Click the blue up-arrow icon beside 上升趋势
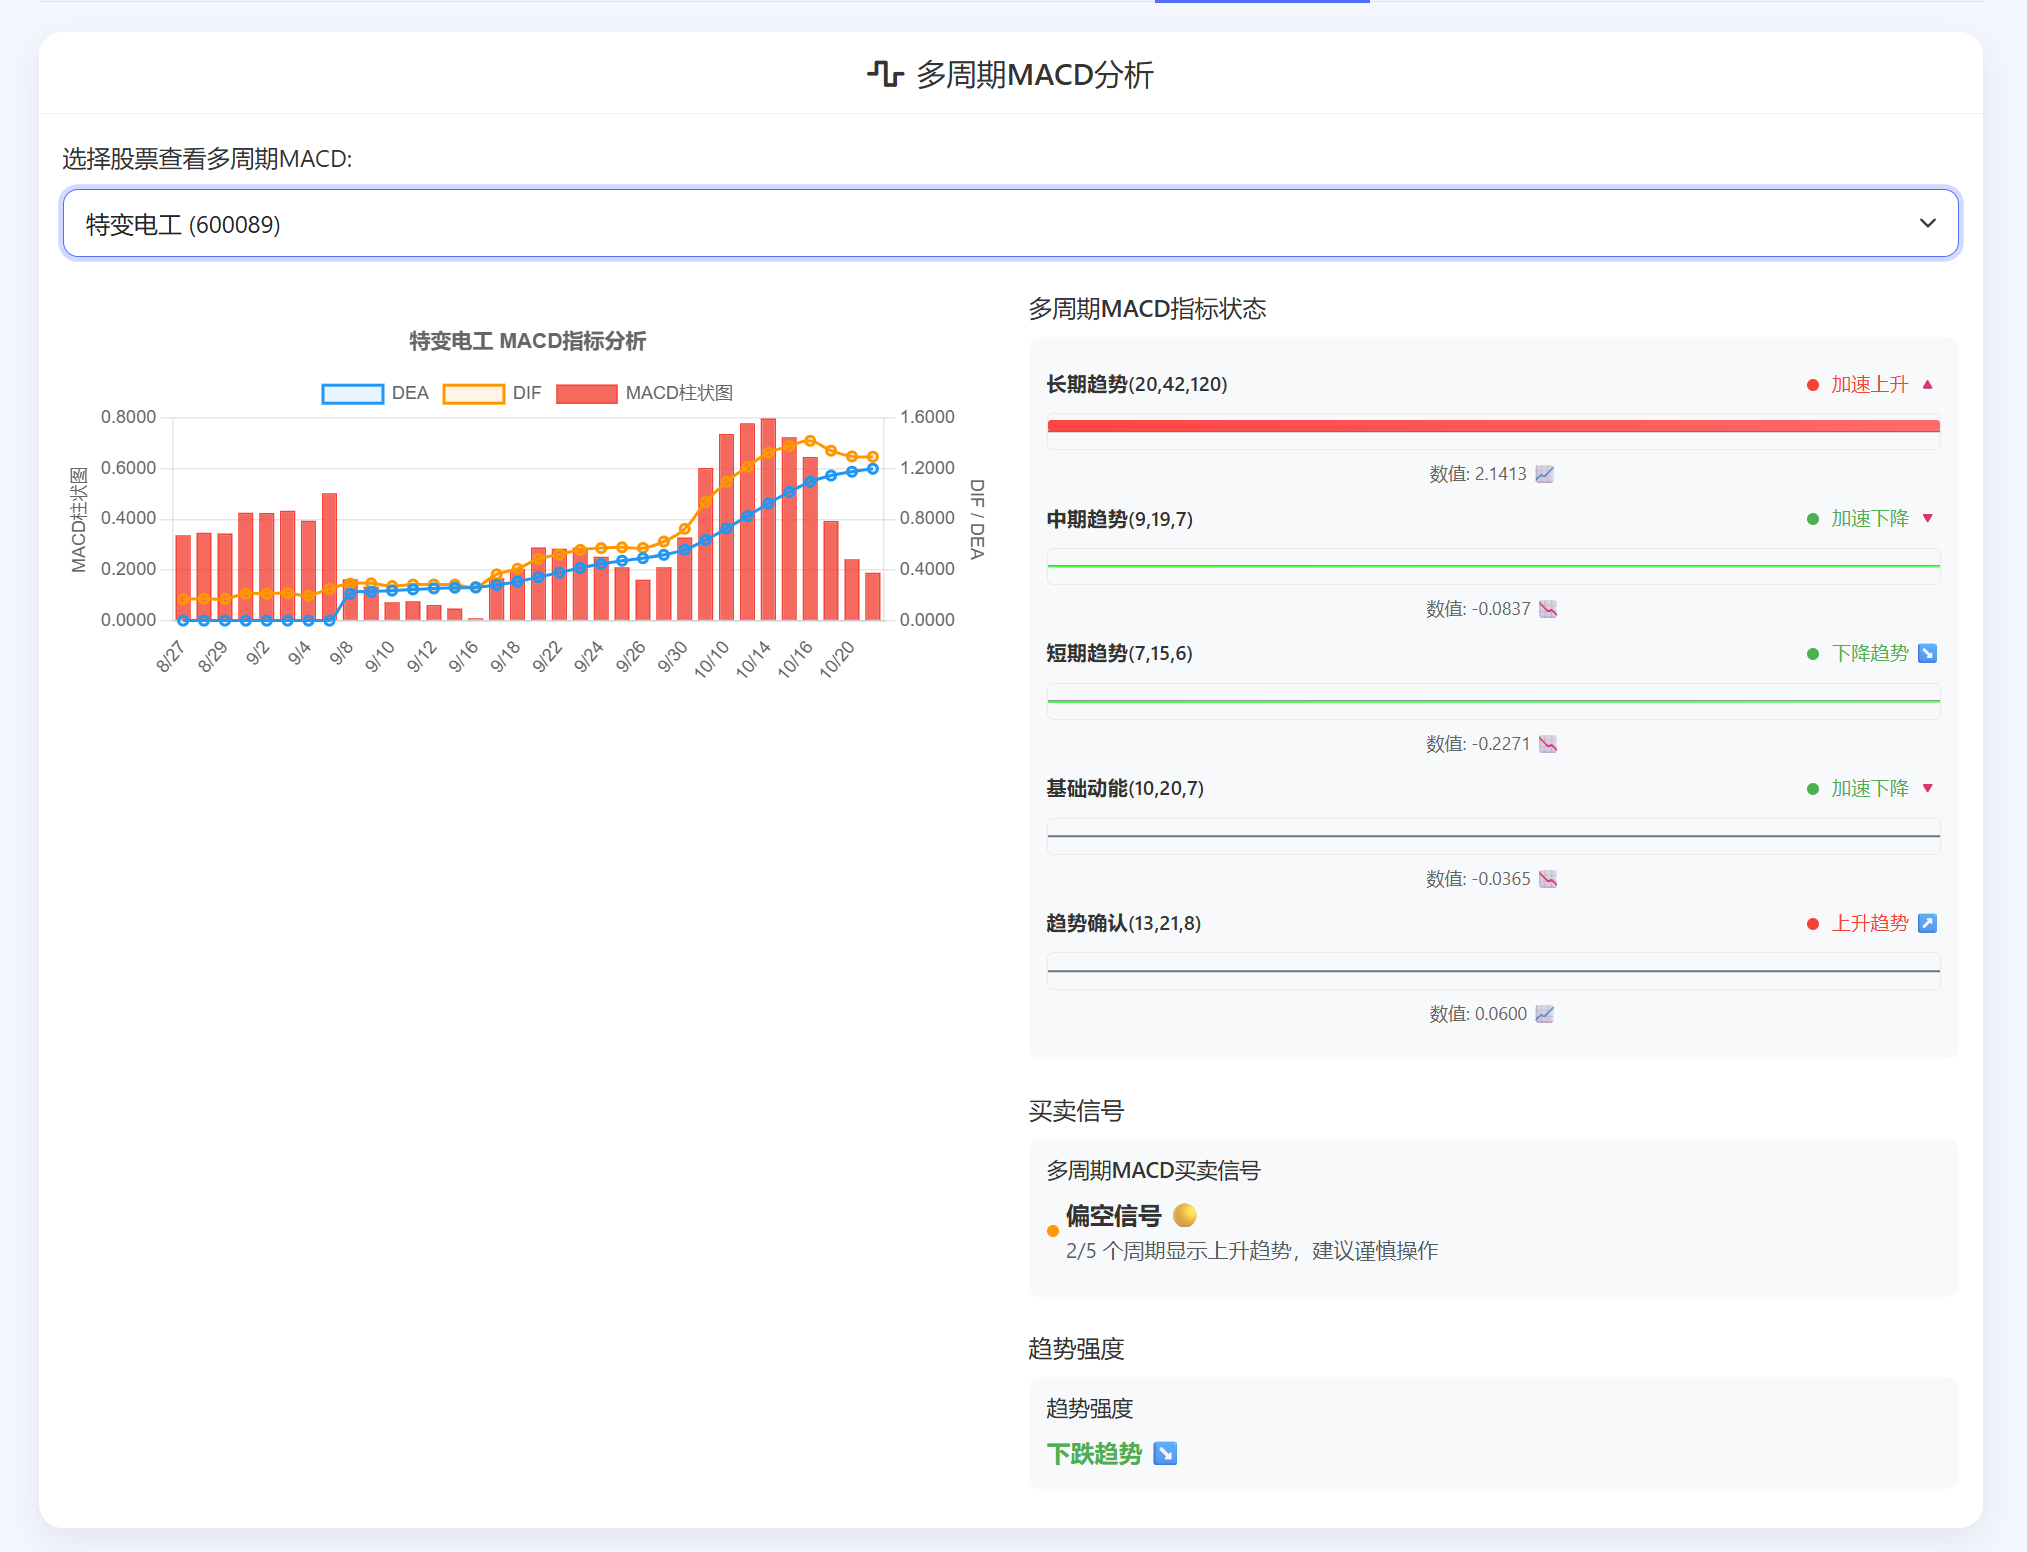 click(x=1928, y=924)
